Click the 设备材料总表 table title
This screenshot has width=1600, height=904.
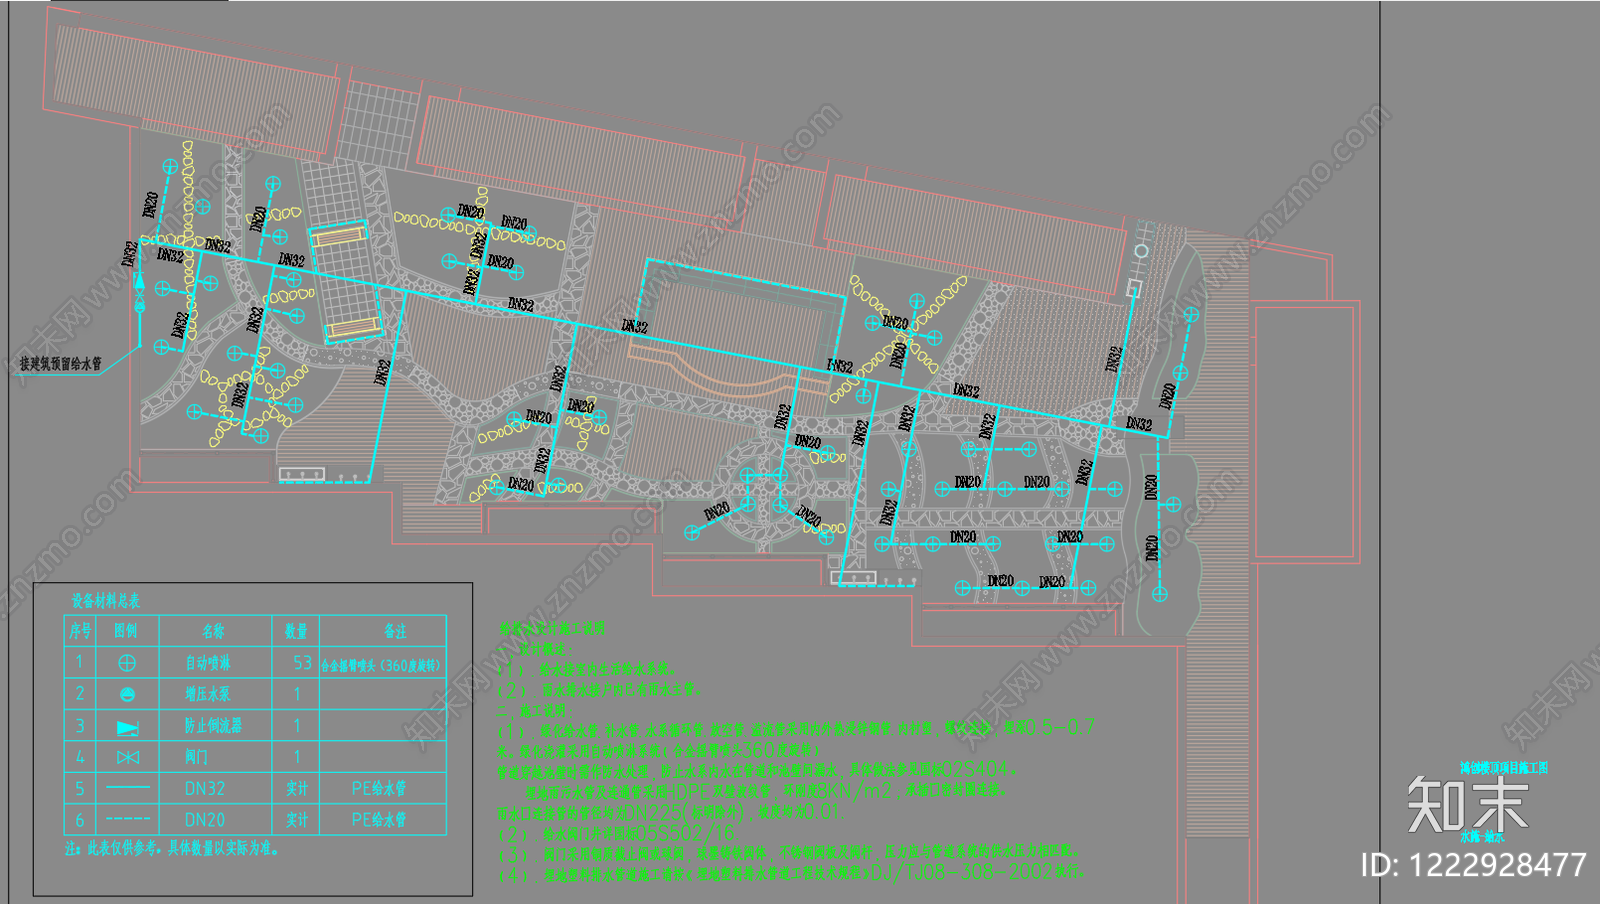[105, 601]
